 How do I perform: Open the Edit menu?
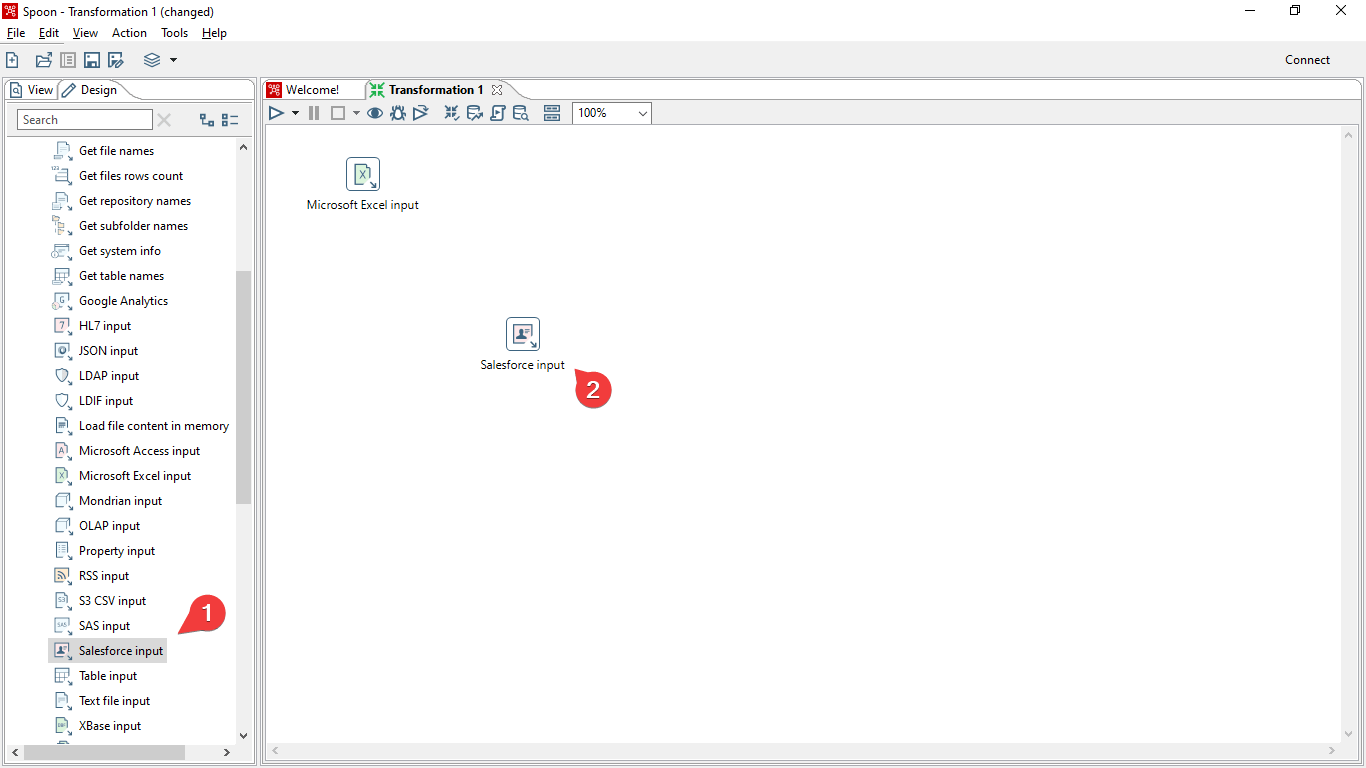point(49,33)
